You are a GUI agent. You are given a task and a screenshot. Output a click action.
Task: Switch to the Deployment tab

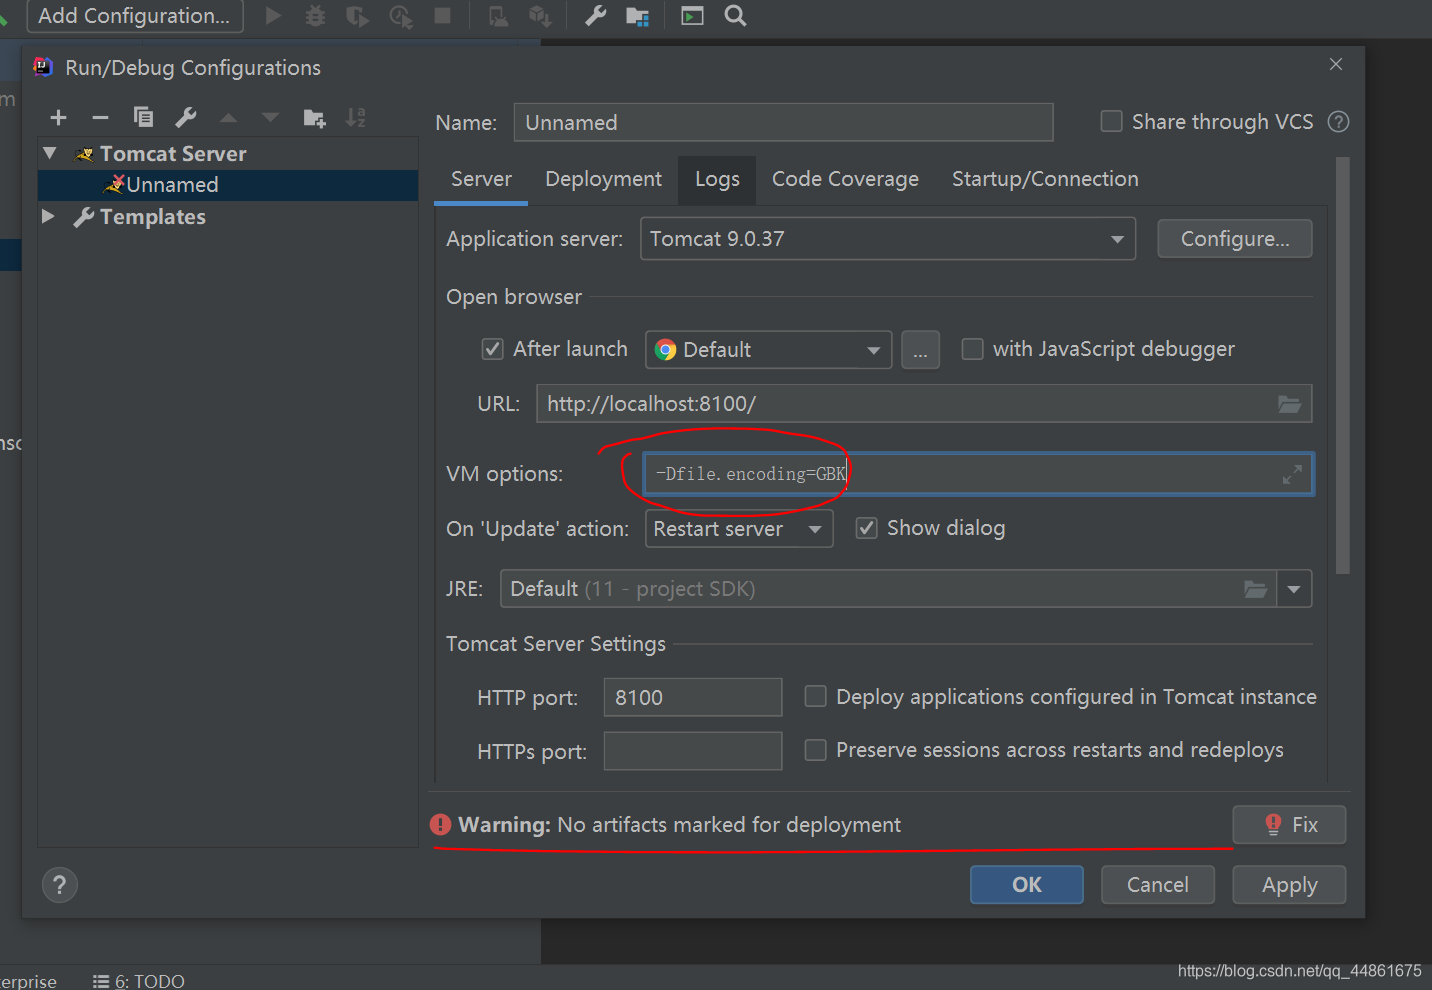pyautogui.click(x=603, y=179)
